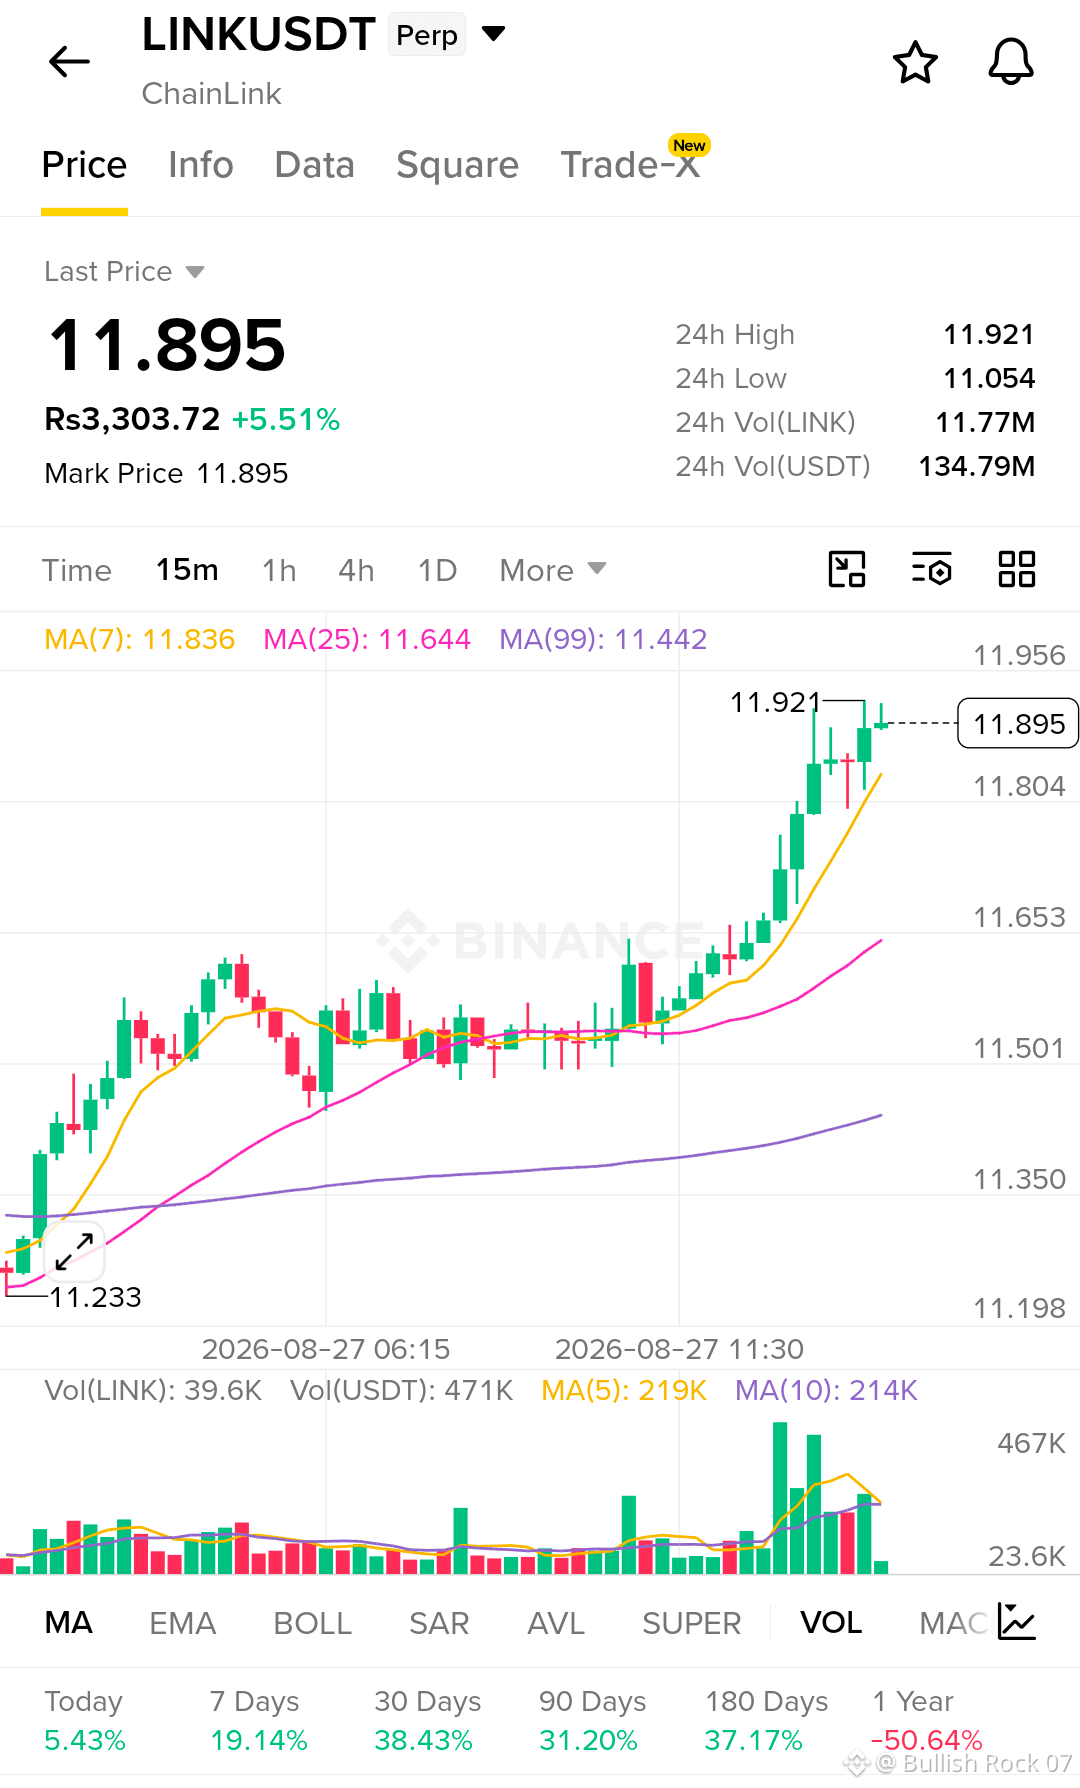The width and height of the screenshot is (1080, 1788).
Task: Toggle the MA overlay indicator
Action: (69, 1622)
